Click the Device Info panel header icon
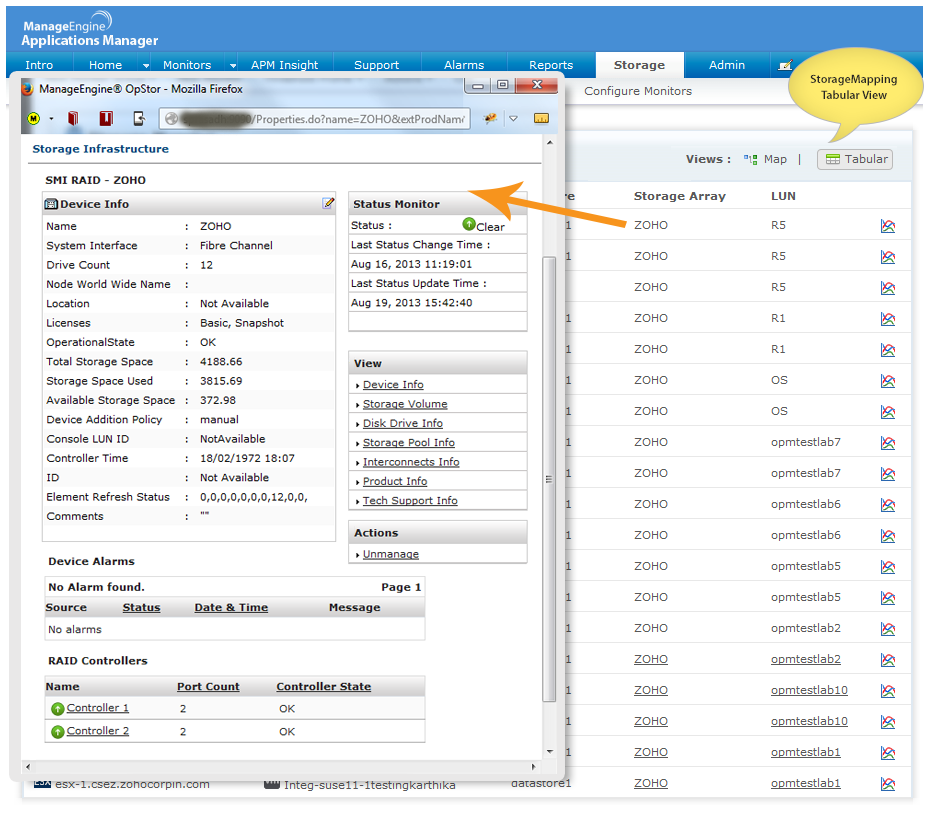Viewport: 931px width, 816px height. pyautogui.click(x=51, y=204)
